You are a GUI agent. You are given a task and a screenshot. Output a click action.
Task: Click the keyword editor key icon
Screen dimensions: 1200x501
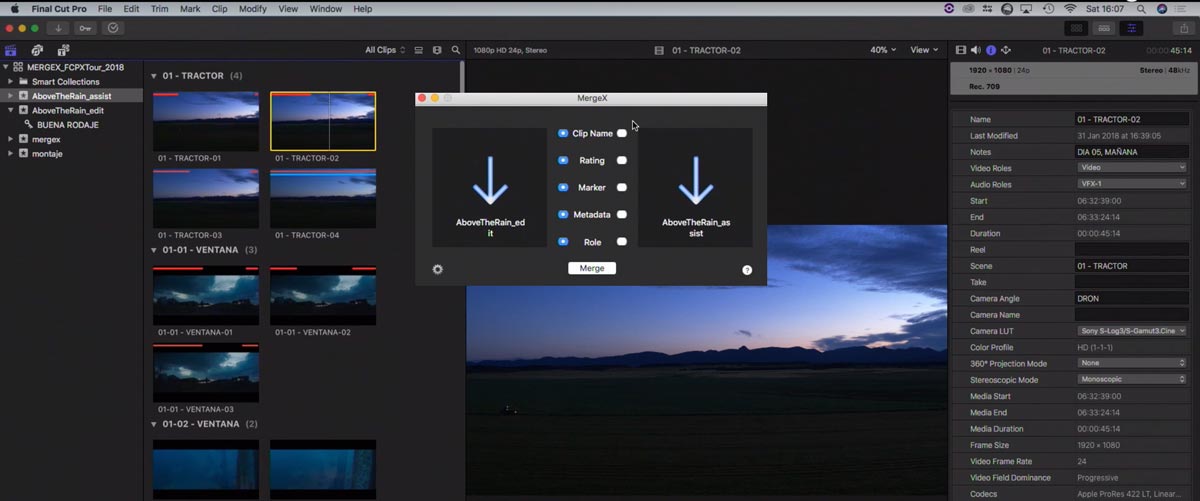click(86, 28)
